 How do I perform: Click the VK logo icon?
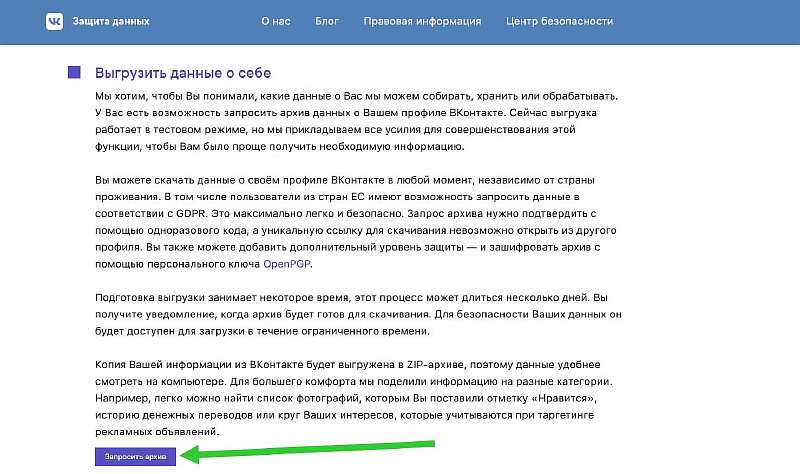point(54,21)
